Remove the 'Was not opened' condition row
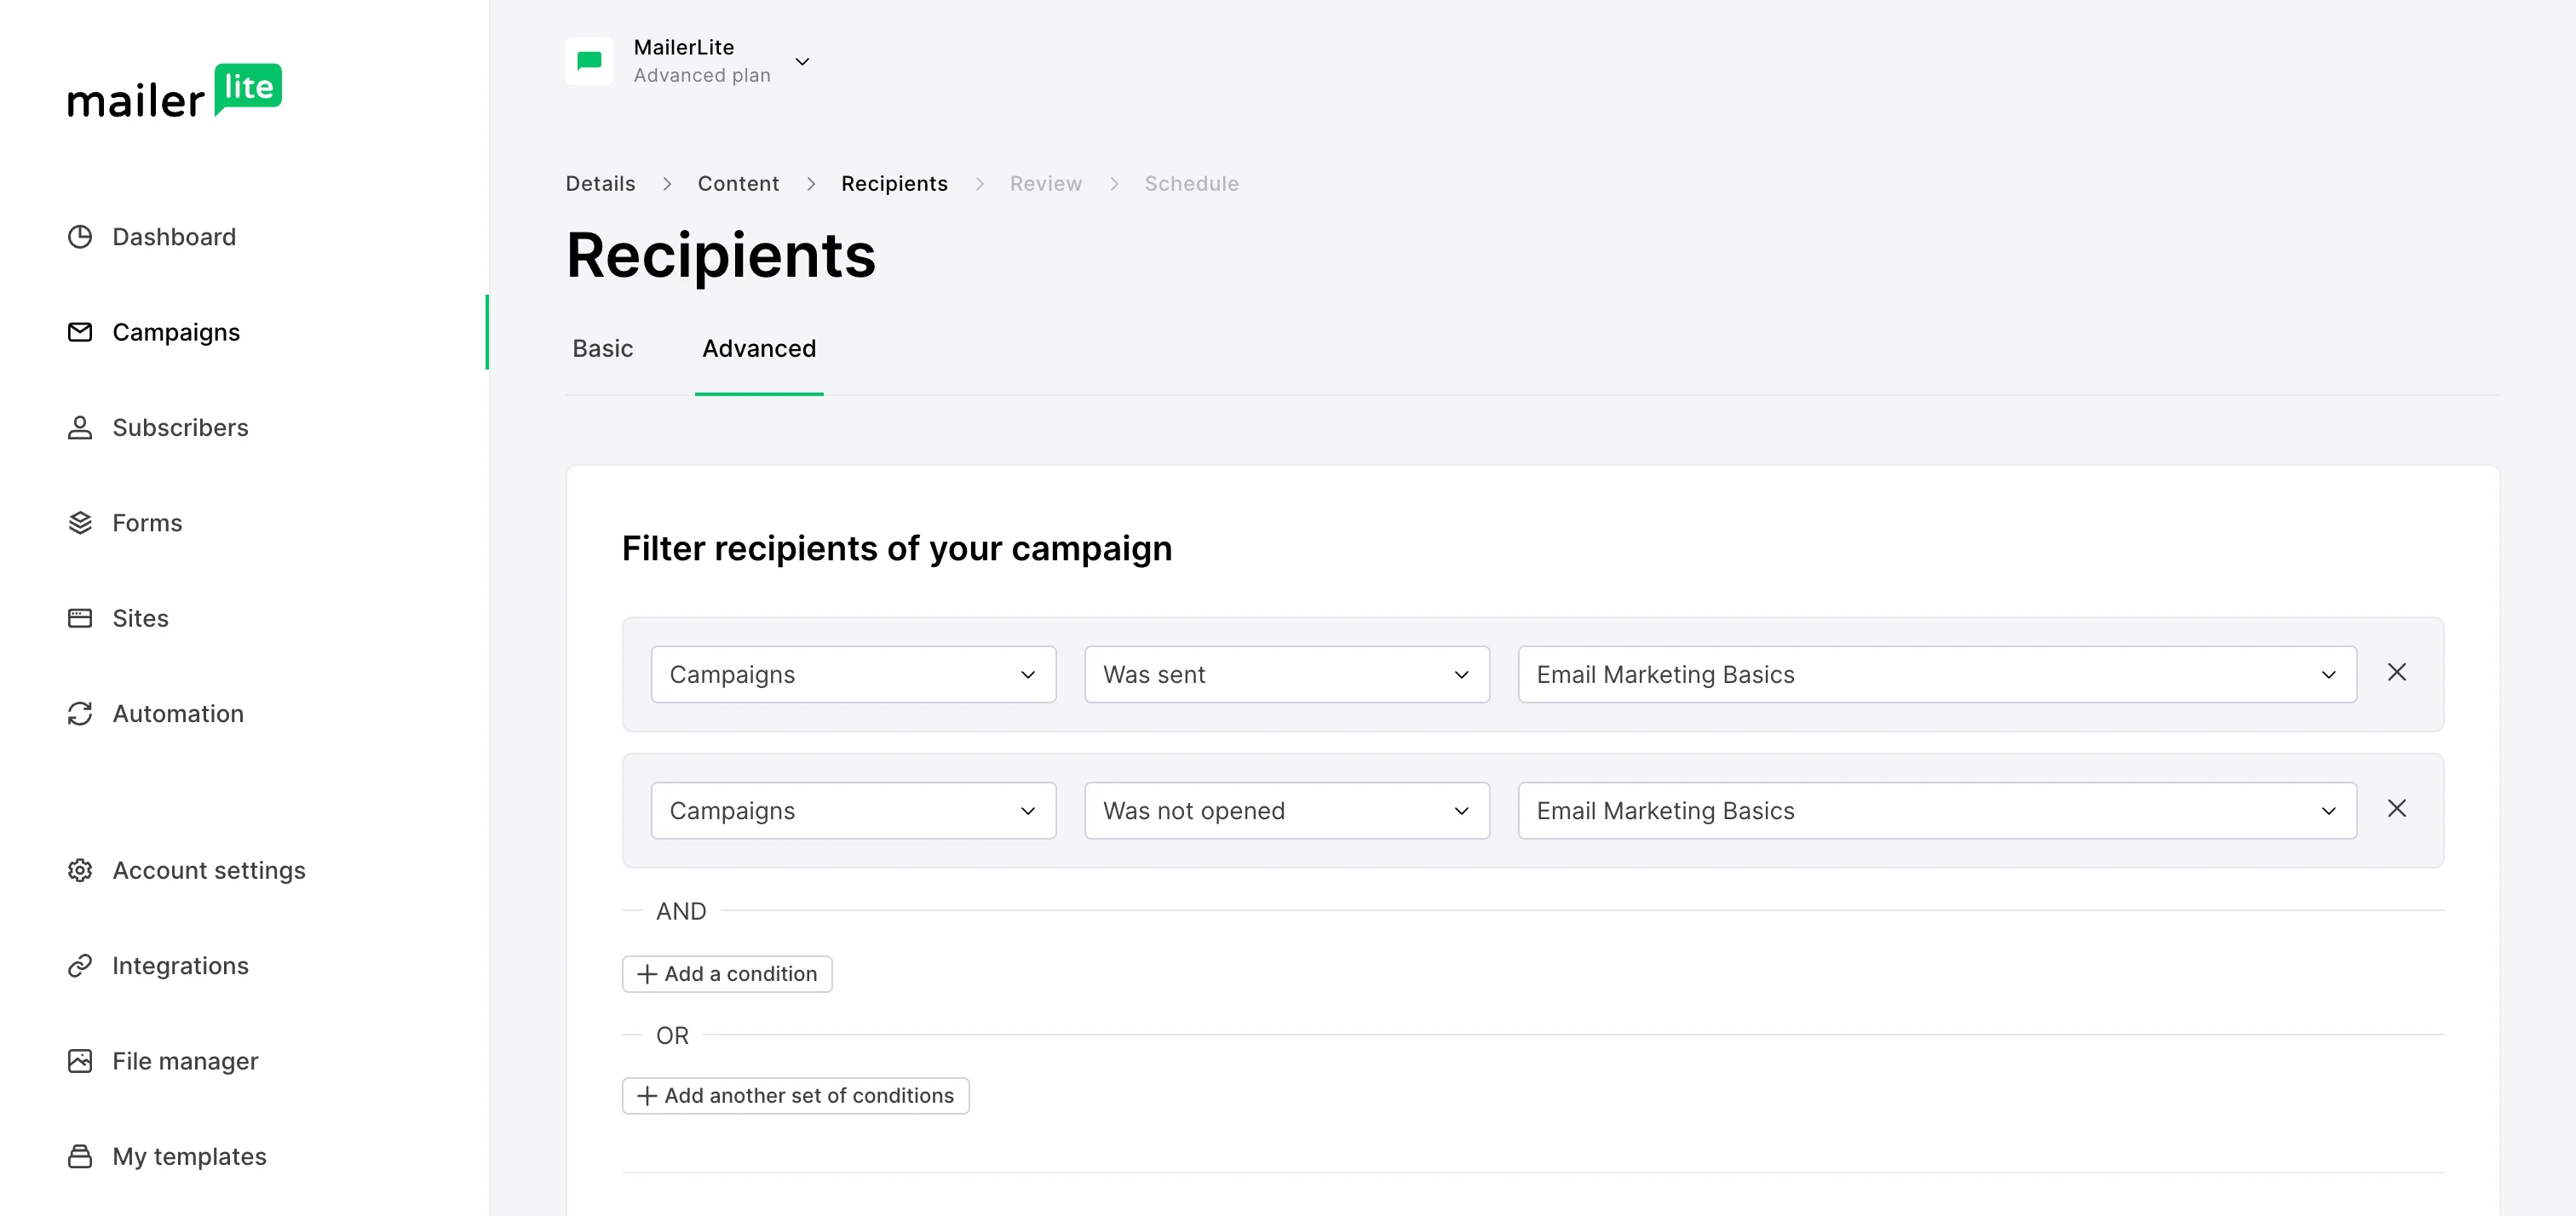This screenshot has height=1216, width=2576. coord(2396,809)
